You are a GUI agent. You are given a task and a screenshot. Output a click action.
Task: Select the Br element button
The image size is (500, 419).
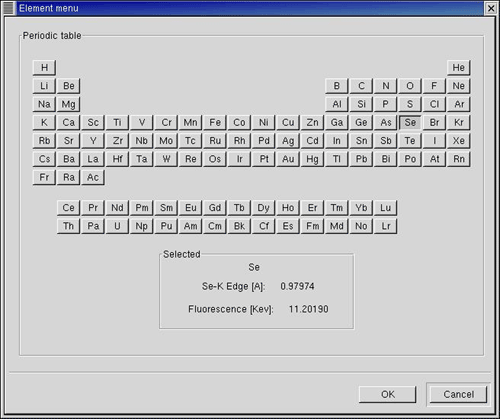tap(434, 123)
